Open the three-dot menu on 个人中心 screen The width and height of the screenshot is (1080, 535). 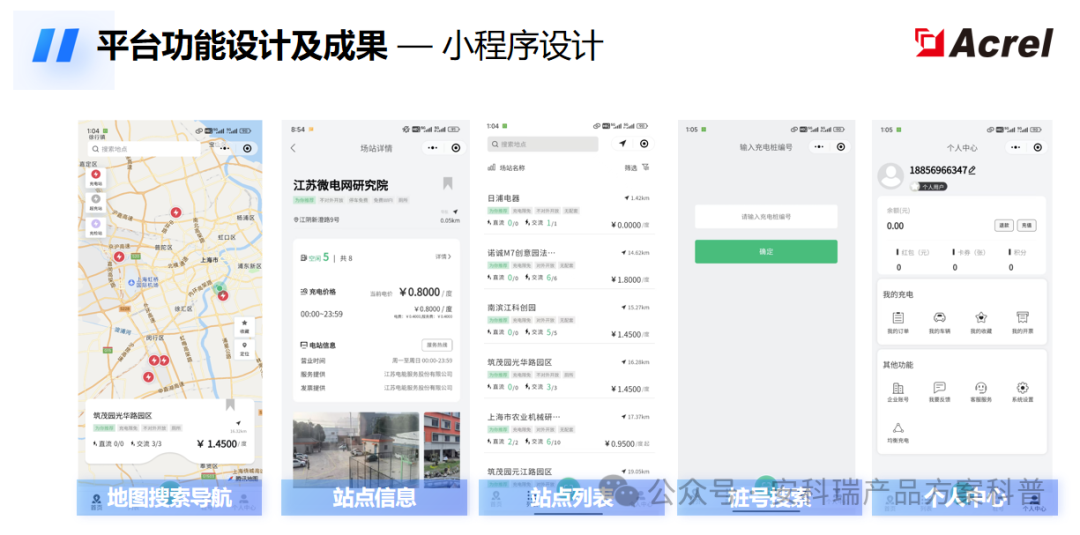point(1015,147)
